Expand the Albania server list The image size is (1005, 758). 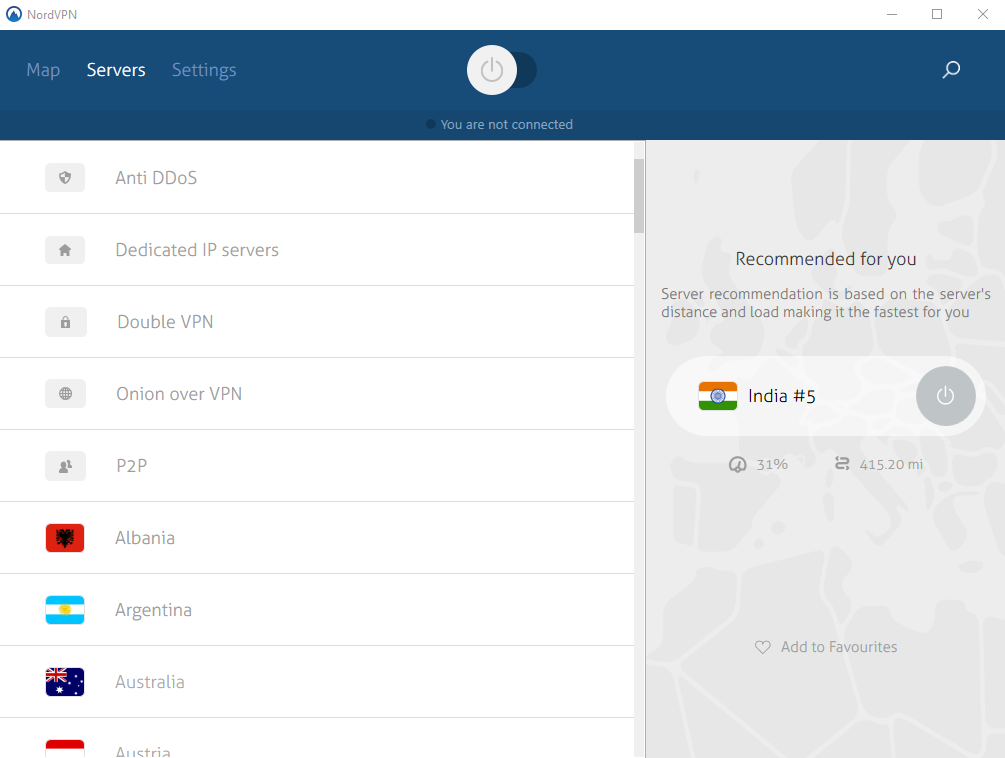(x=300, y=537)
